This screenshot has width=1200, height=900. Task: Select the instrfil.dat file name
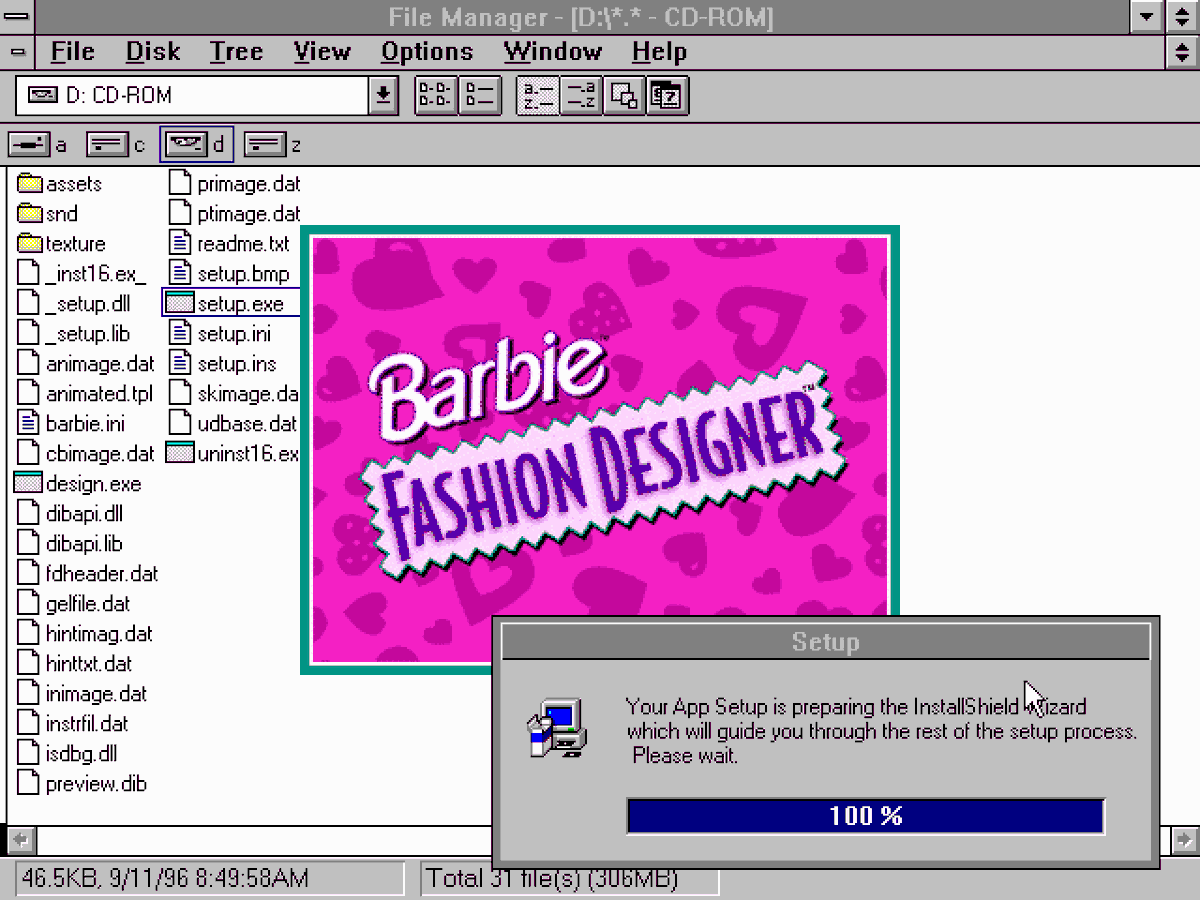tap(87, 724)
